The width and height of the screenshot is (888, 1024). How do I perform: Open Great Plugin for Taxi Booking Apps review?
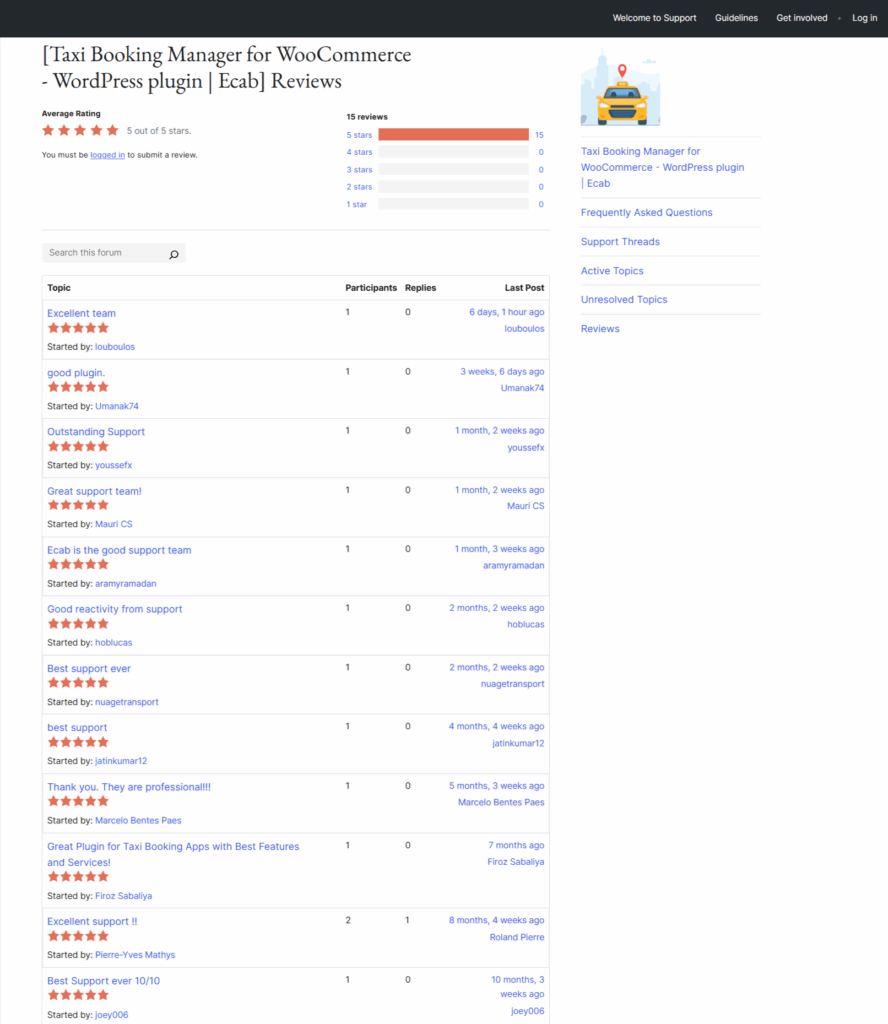[173, 854]
